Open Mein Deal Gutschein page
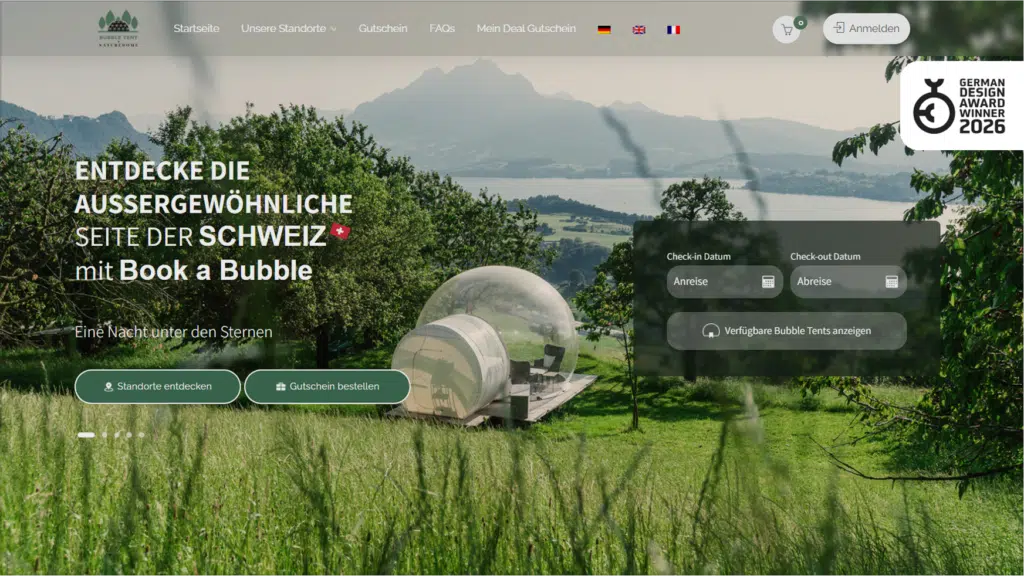1024x576 pixels. 526,29
